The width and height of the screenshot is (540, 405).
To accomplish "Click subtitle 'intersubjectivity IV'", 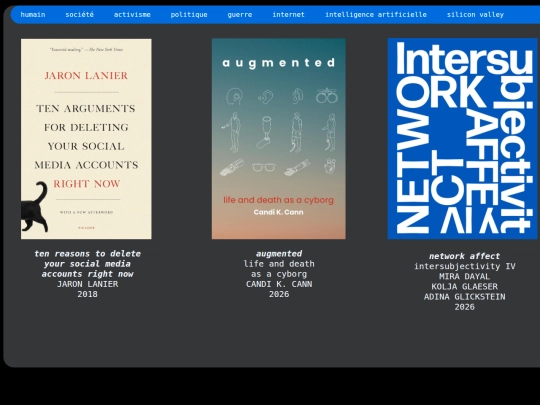I will click(x=464, y=266).
